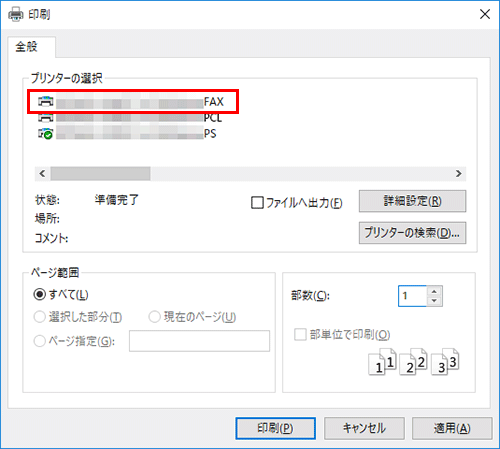Open 詳細設定 printer preferences
Screen dimensions: 500x449
click(x=412, y=201)
